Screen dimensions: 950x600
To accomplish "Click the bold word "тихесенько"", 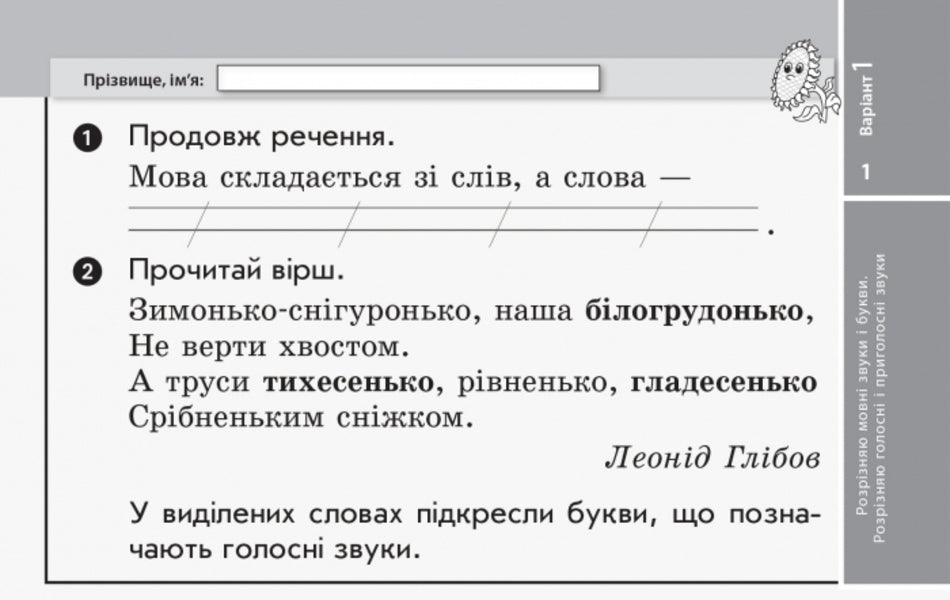I will 348,383.
